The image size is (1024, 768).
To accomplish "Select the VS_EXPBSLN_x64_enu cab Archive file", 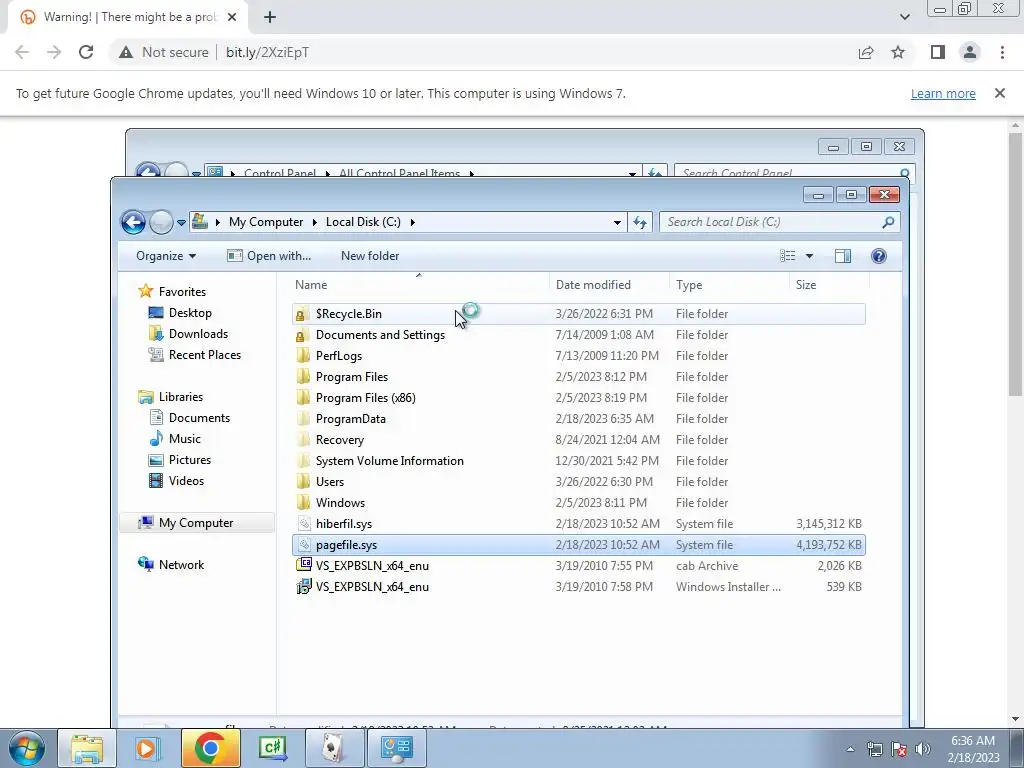I will 579,566.
